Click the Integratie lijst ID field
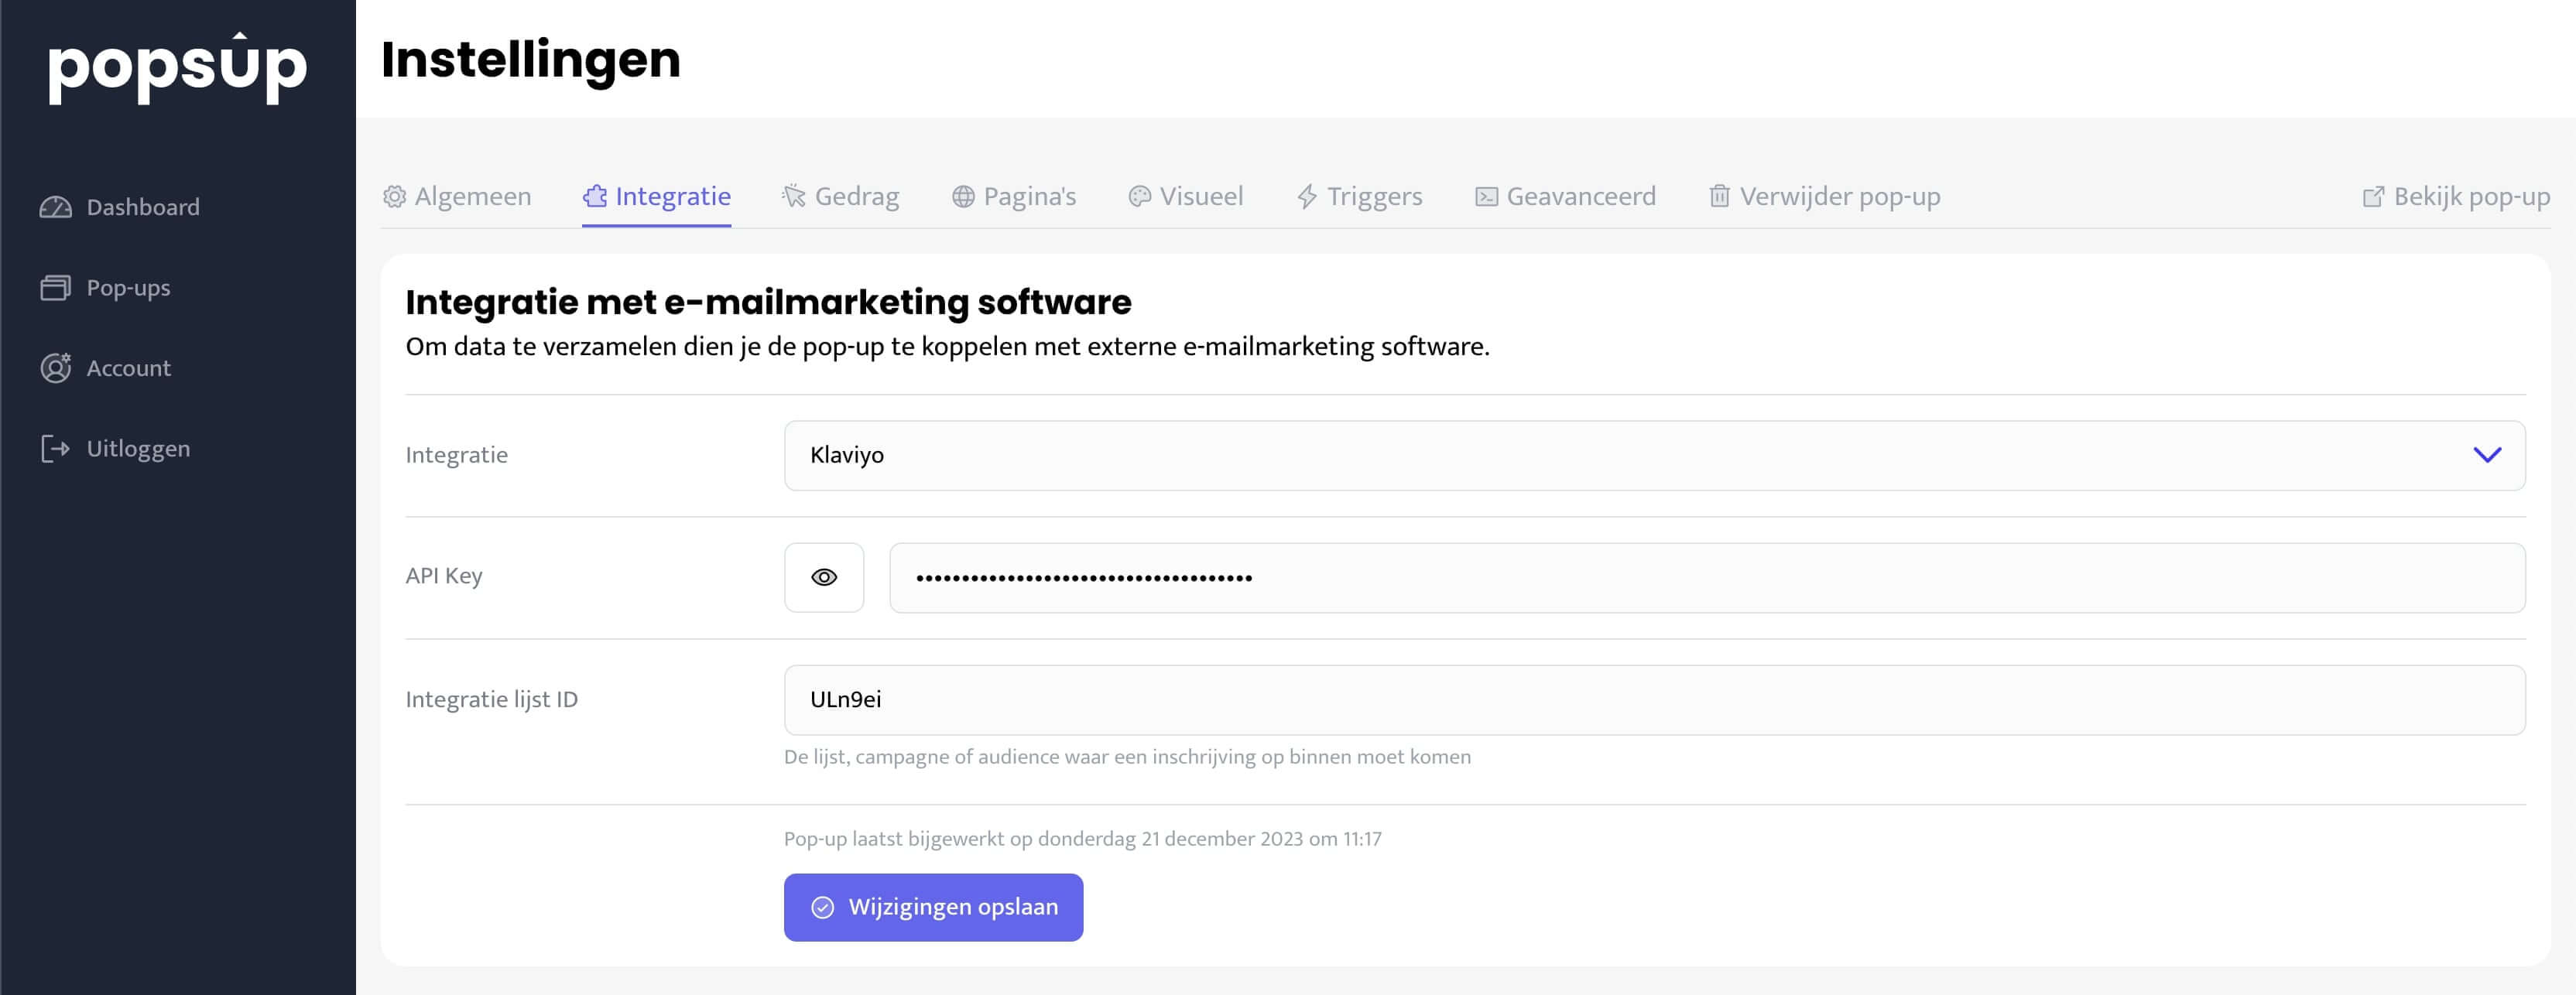 coord(1653,699)
